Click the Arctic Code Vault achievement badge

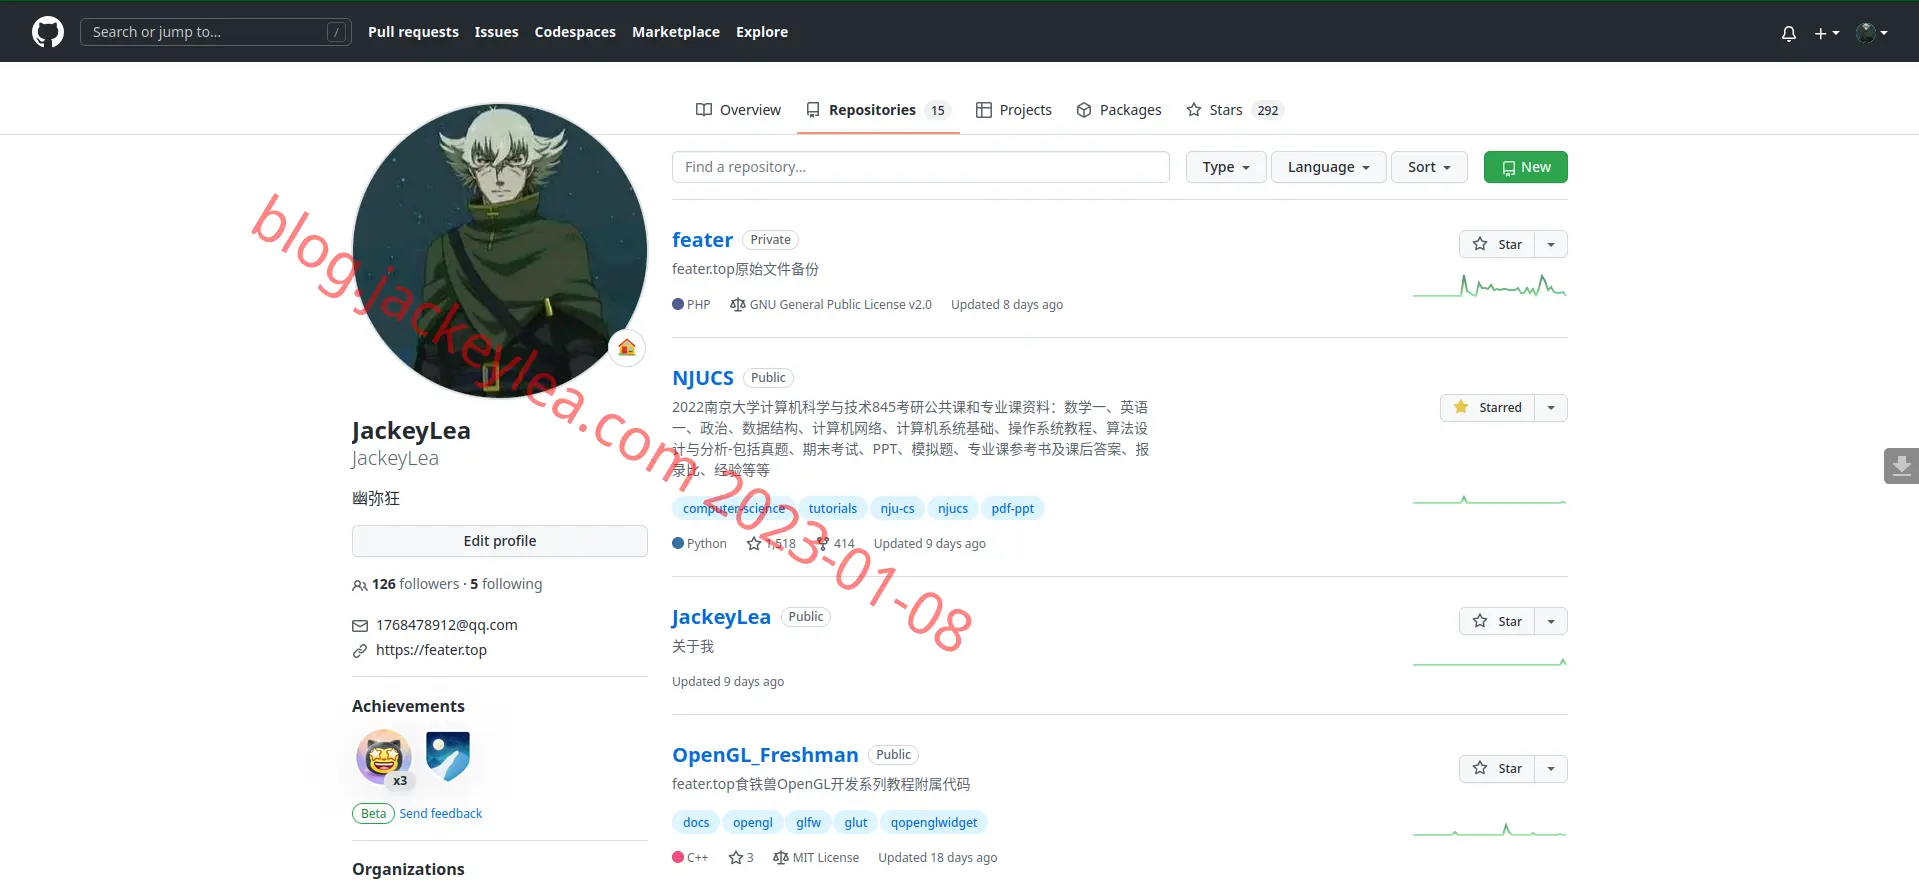point(448,756)
